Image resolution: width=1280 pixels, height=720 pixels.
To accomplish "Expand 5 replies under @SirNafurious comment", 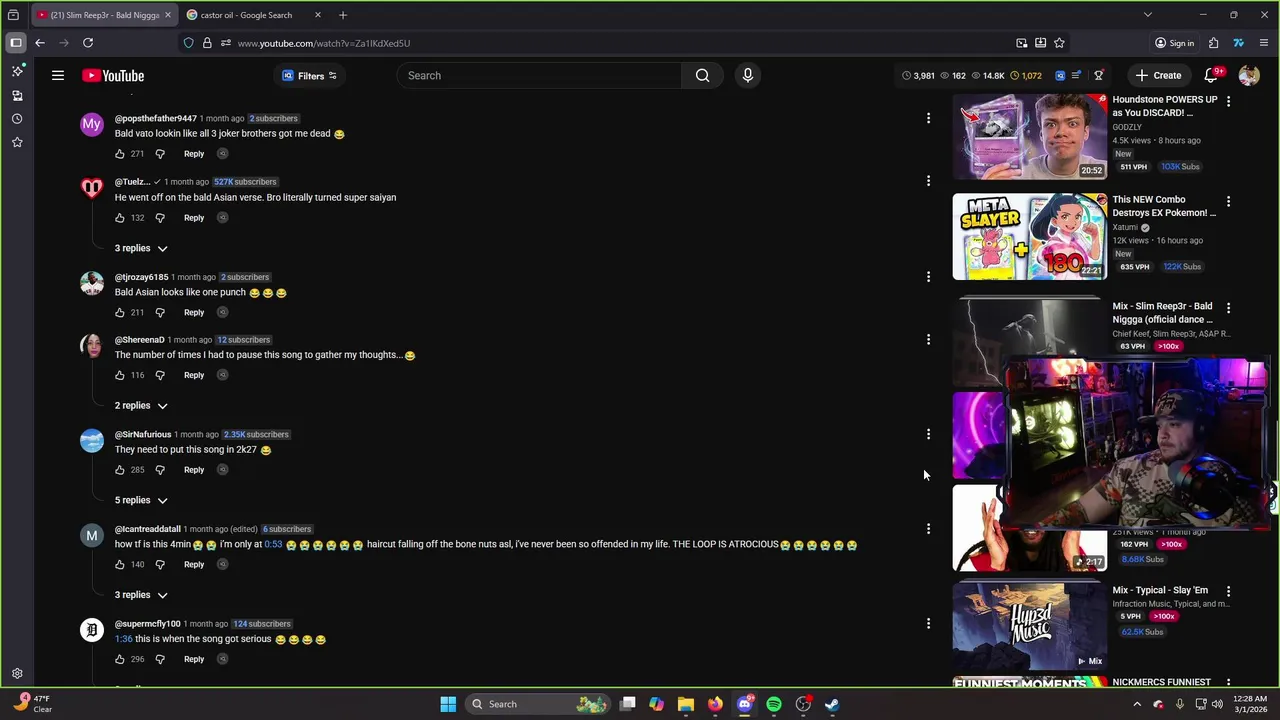I will point(141,500).
